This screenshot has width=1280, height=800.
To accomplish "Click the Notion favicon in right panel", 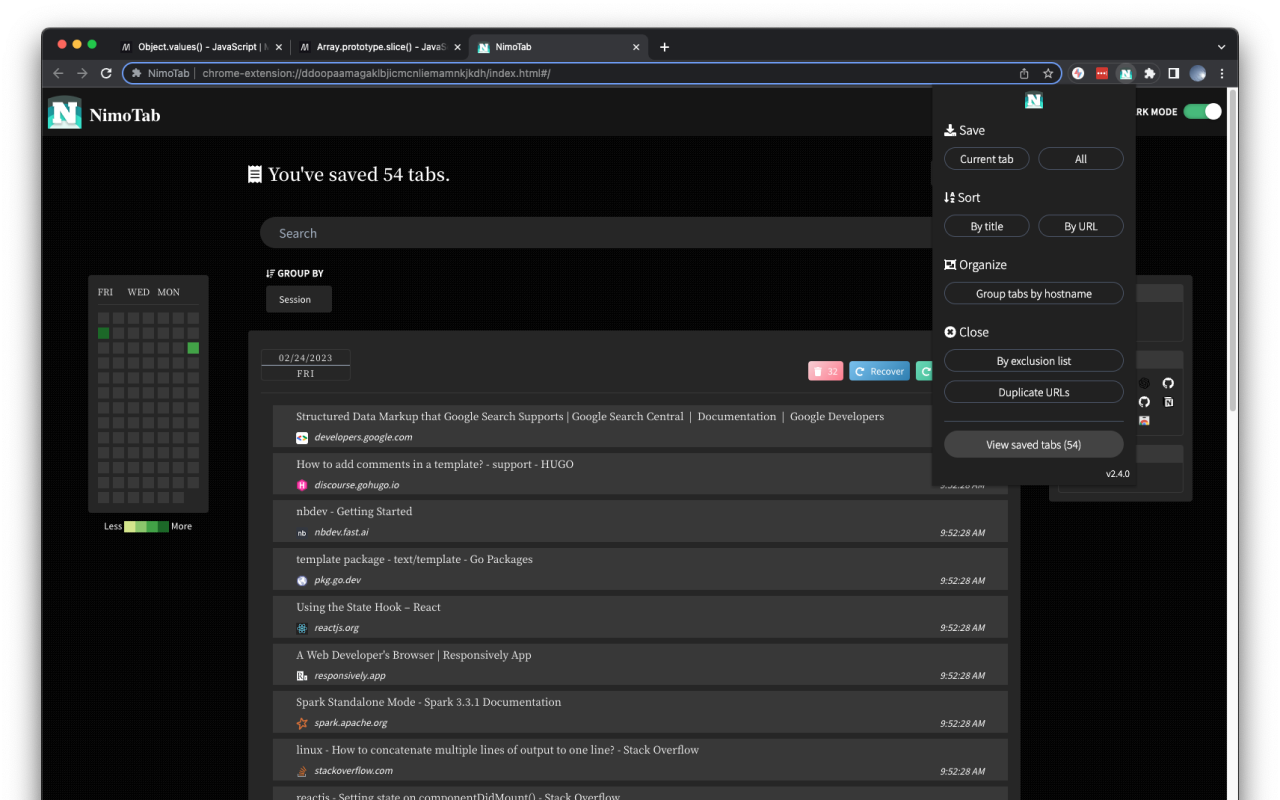I will 1168,402.
